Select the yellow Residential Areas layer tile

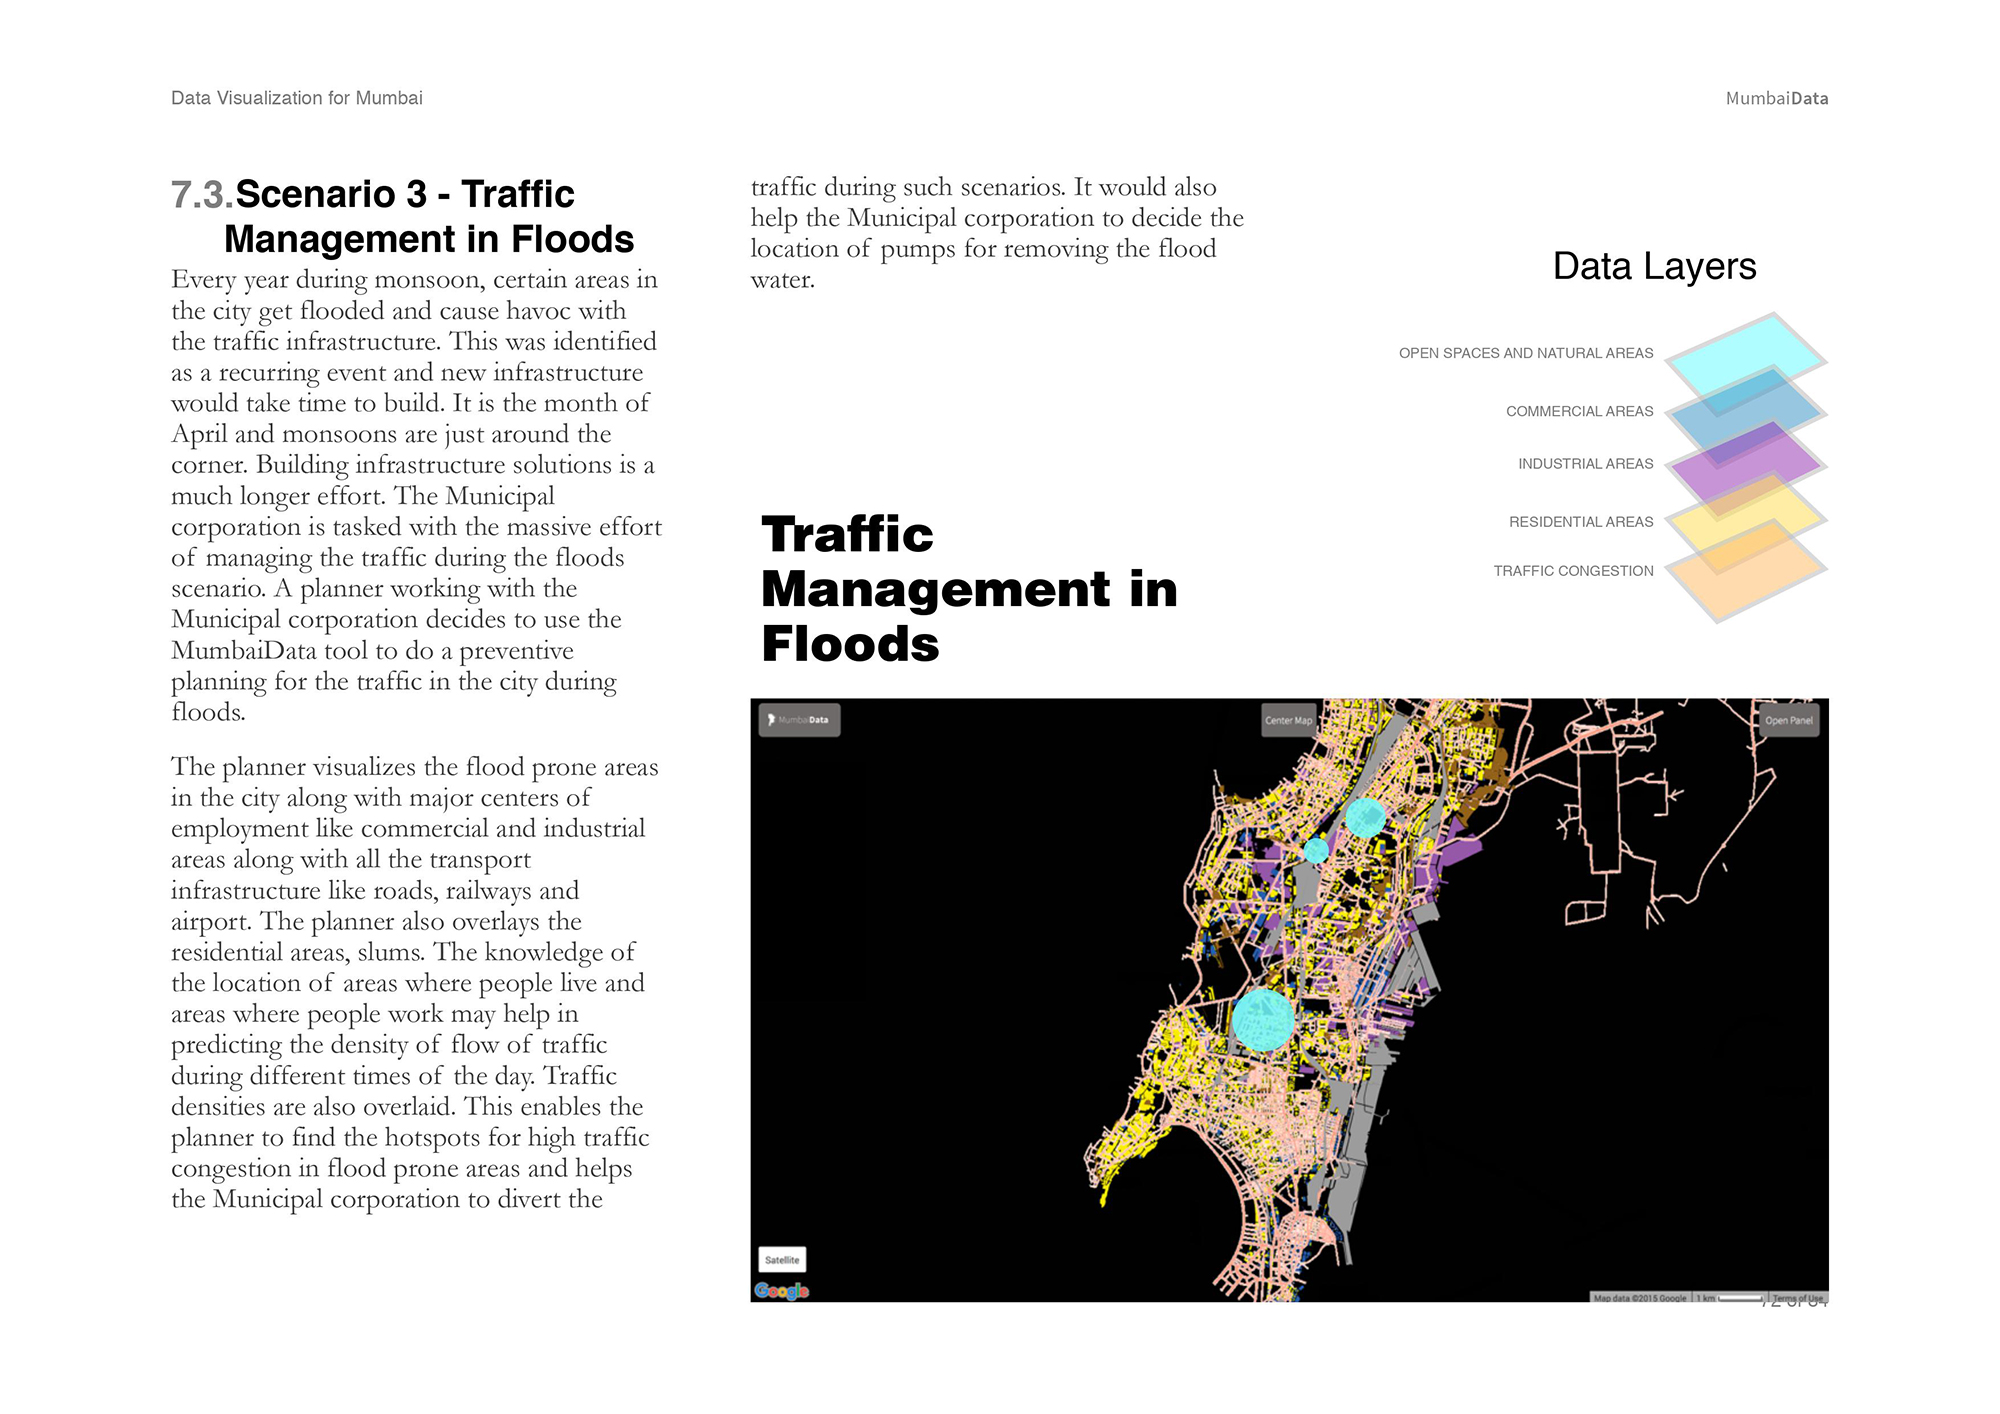(1746, 520)
